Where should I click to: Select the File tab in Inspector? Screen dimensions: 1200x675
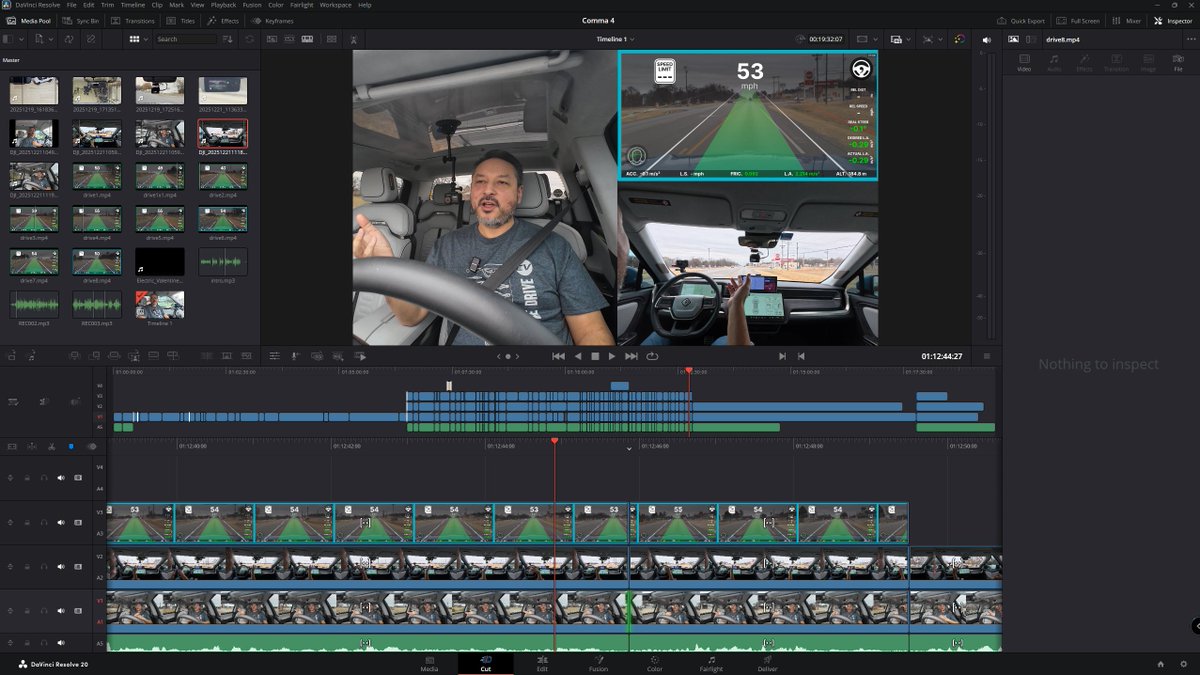(1178, 63)
